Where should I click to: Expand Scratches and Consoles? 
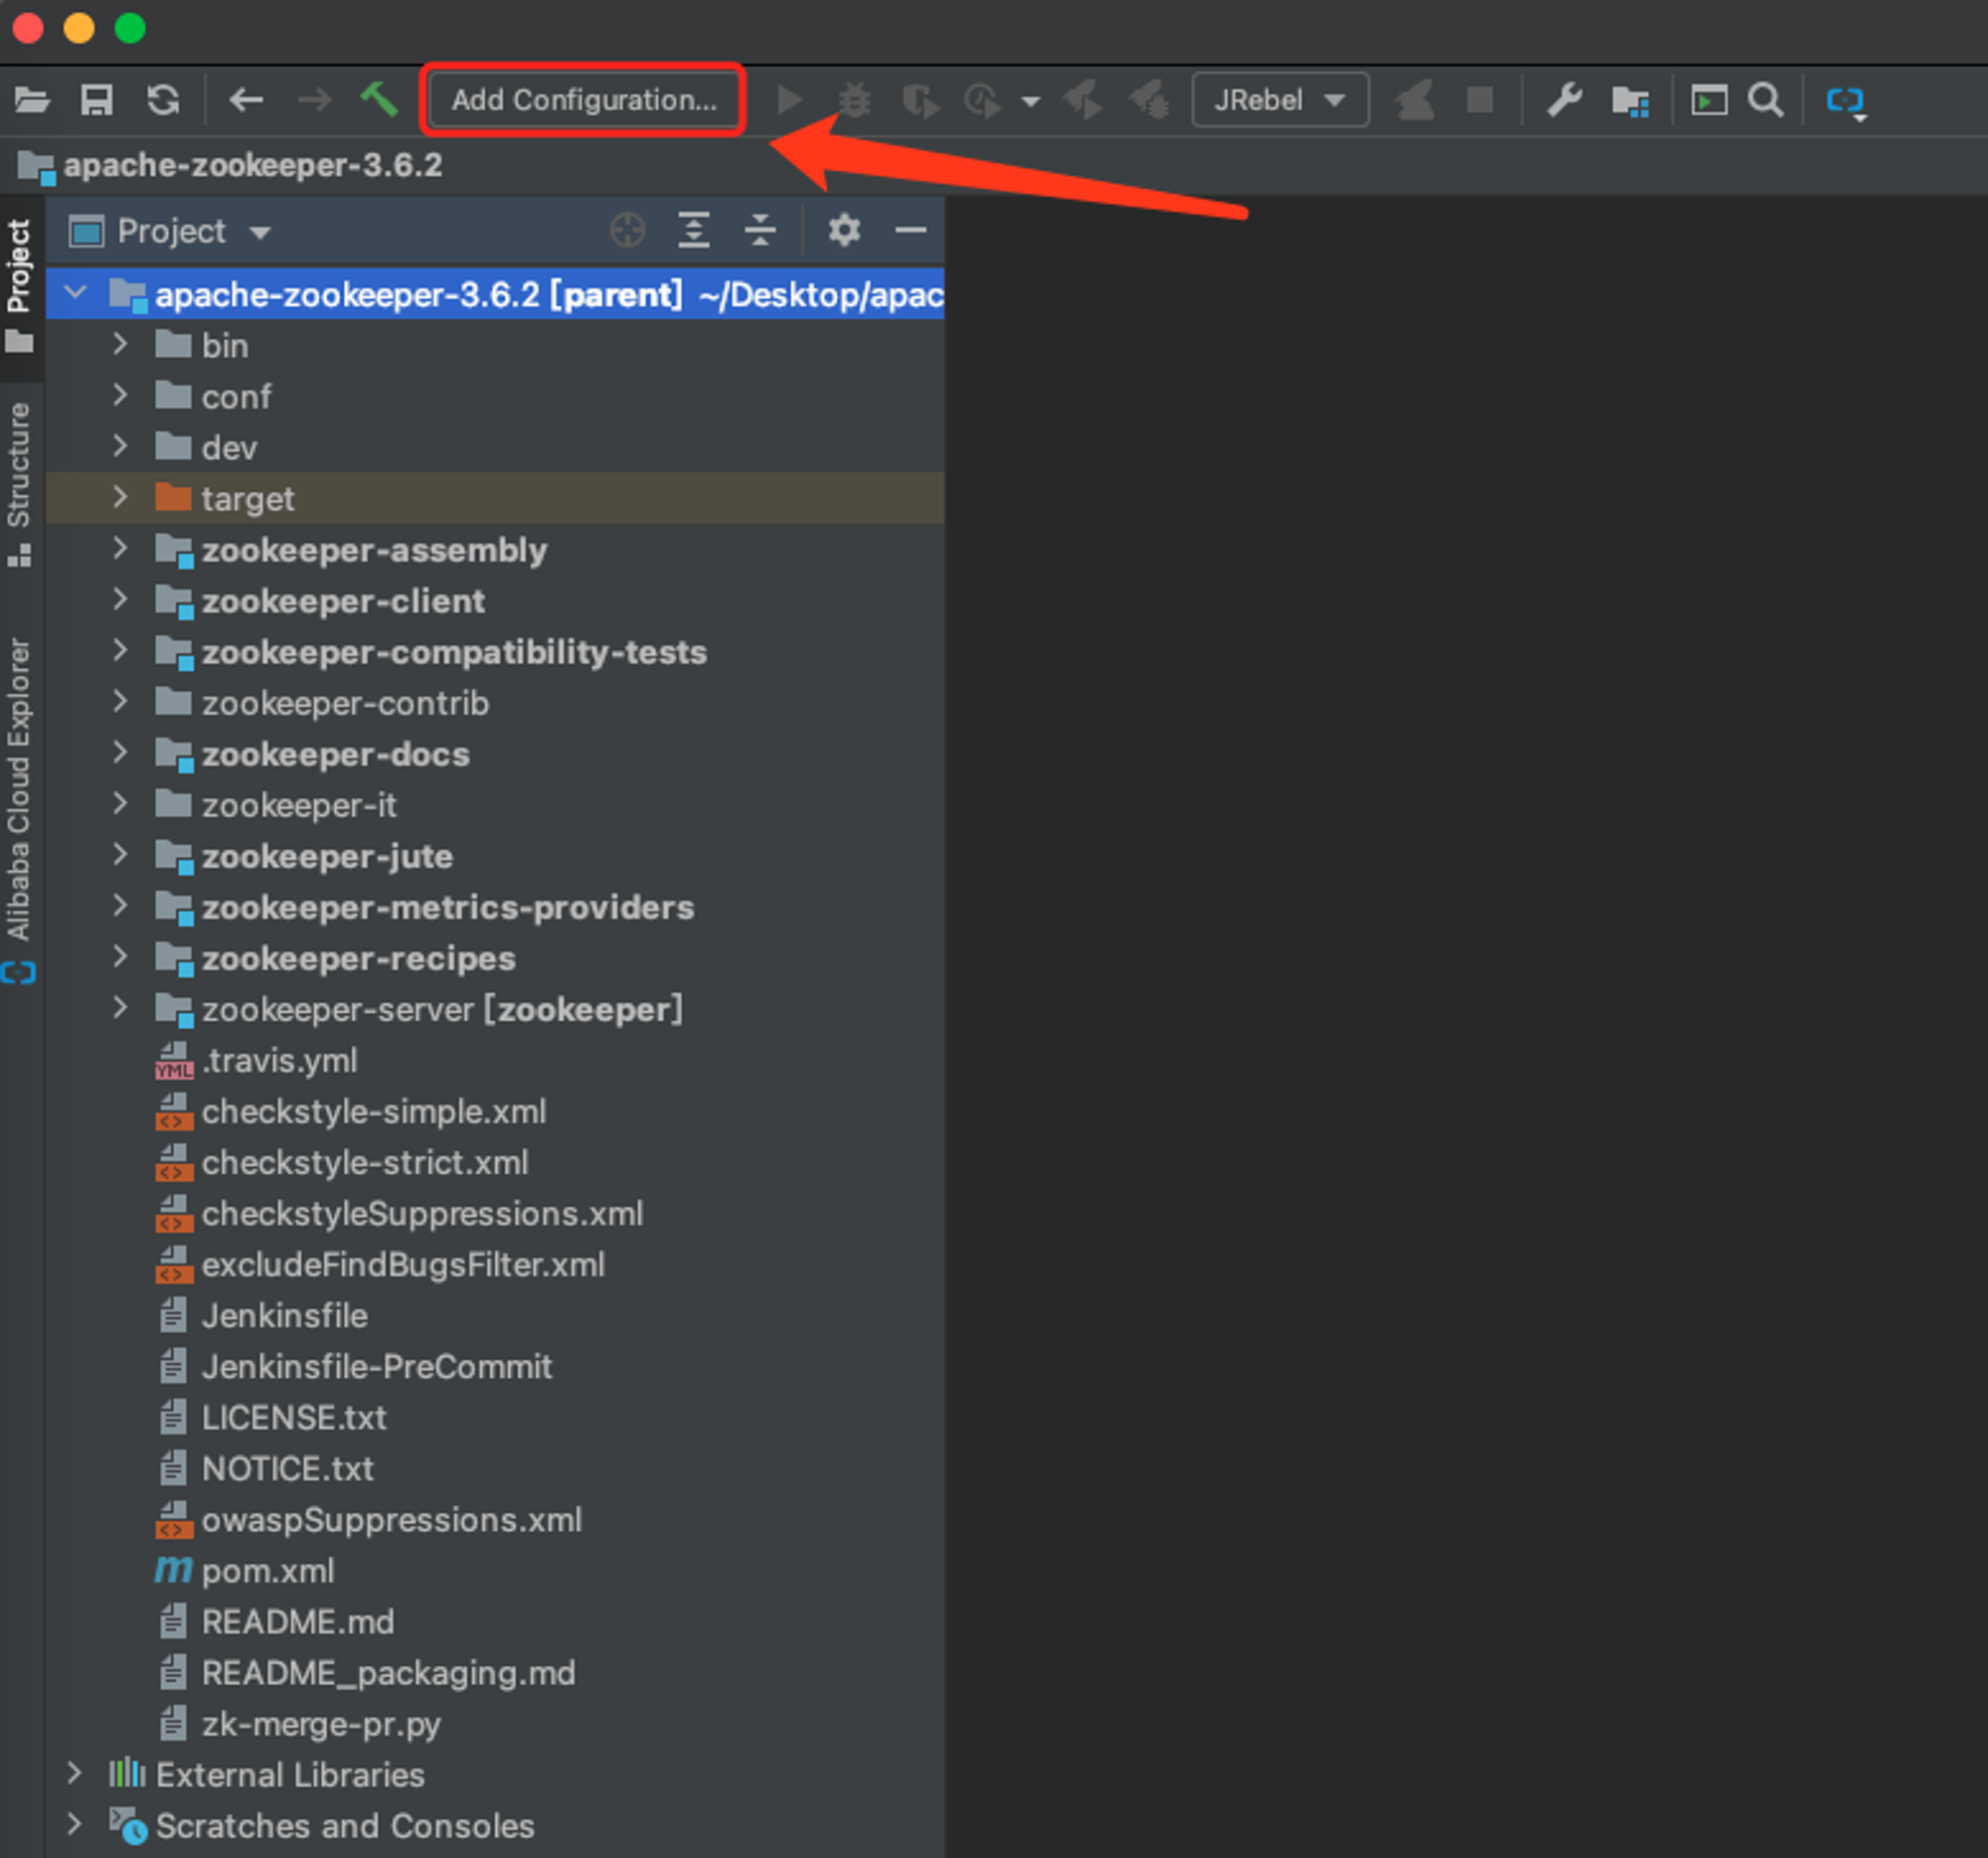tap(74, 1825)
